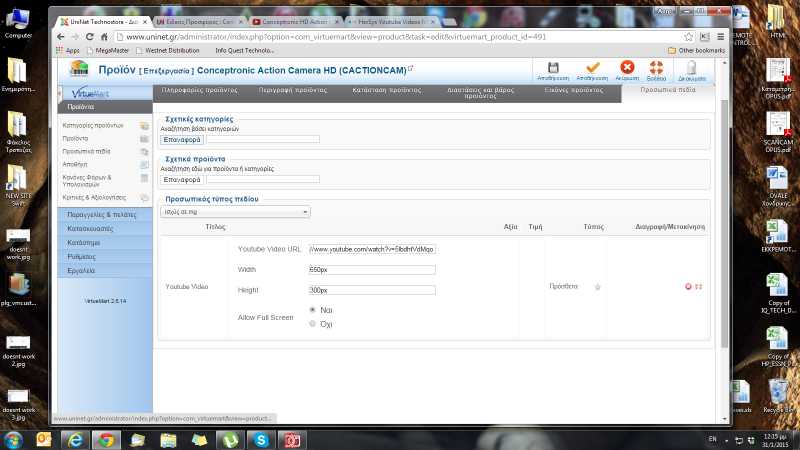
Task: Switch to Προσωπικά πεδία tab
Action: click(668, 90)
